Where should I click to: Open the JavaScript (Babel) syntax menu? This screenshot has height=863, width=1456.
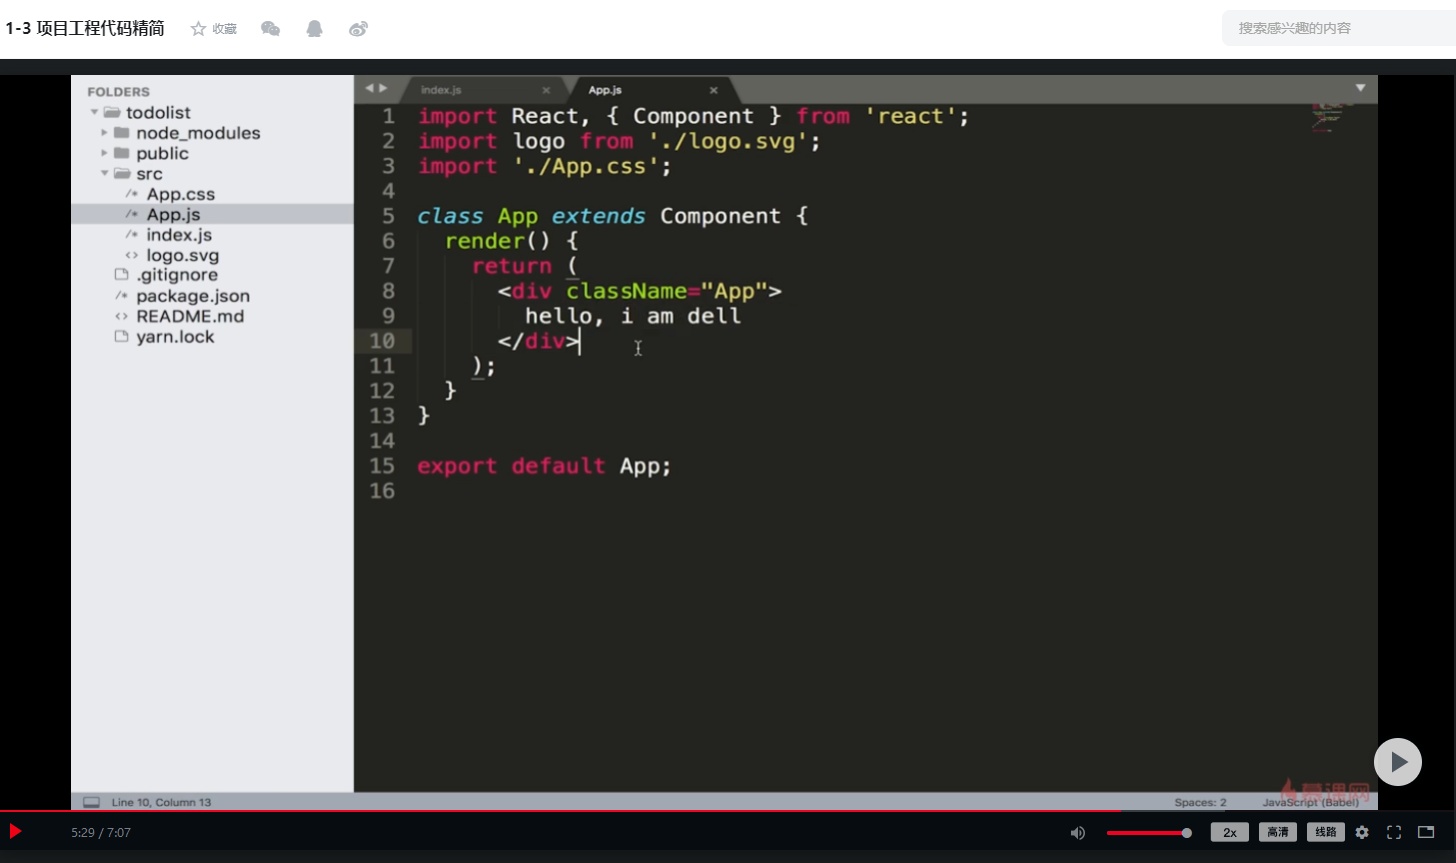[1310, 802]
